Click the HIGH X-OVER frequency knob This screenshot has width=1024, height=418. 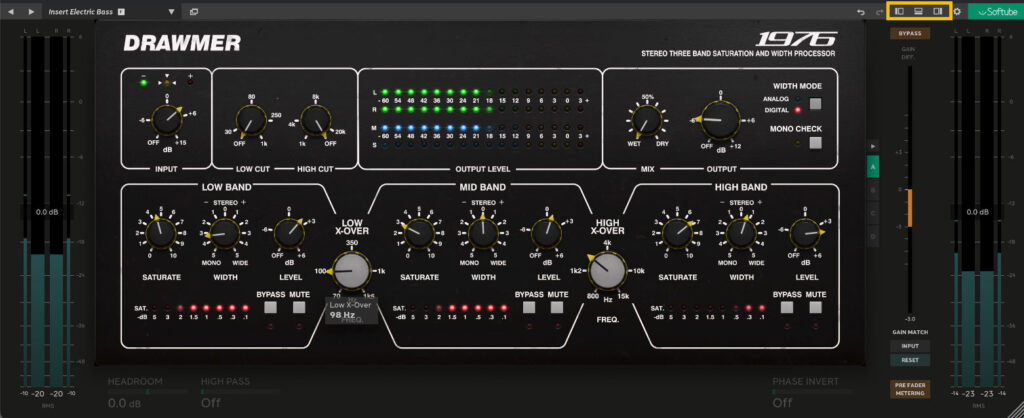click(607, 270)
